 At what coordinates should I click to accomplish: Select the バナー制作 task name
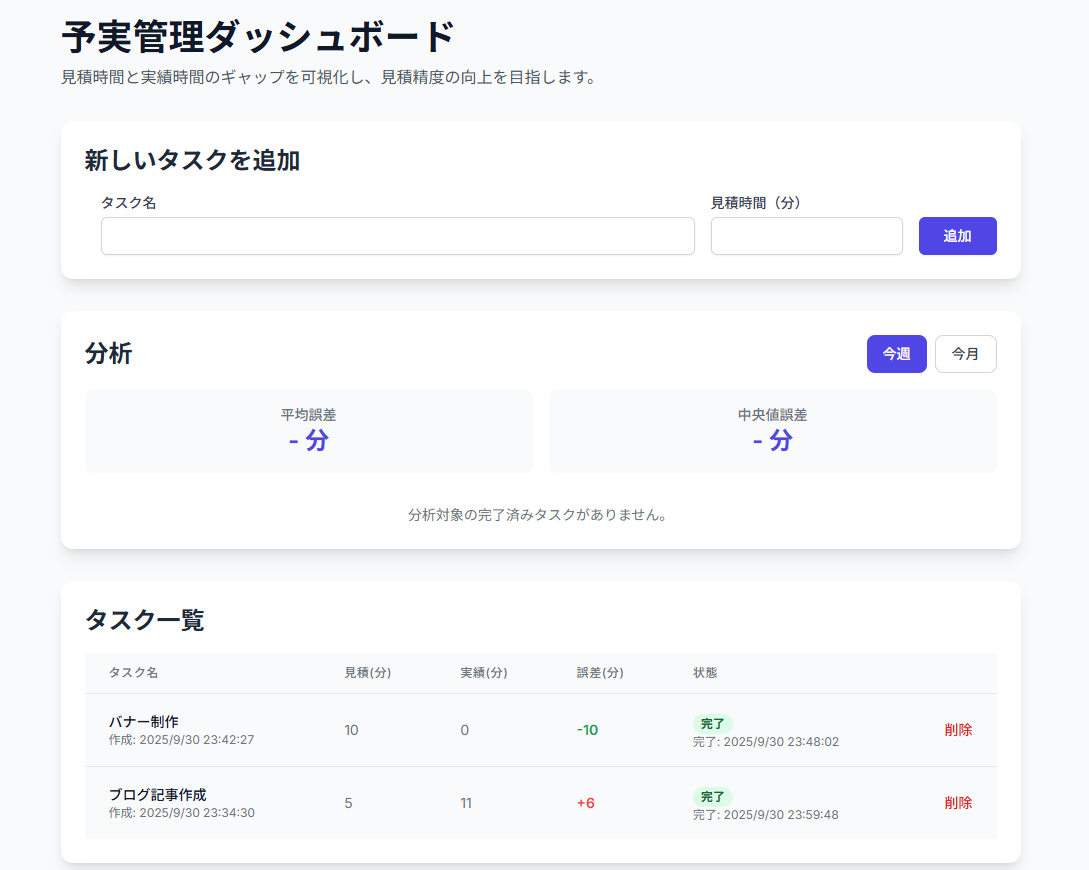point(144,721)
